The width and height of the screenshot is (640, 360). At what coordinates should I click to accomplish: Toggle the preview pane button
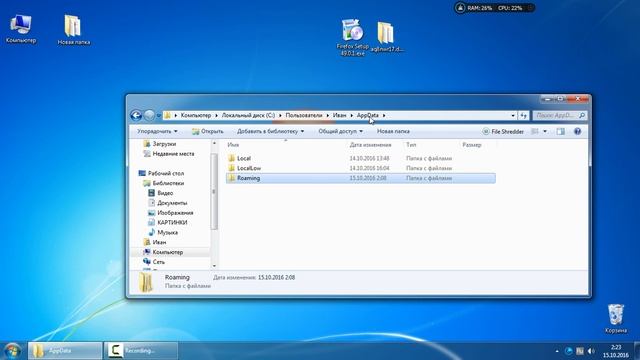click(x=560, y=131)
